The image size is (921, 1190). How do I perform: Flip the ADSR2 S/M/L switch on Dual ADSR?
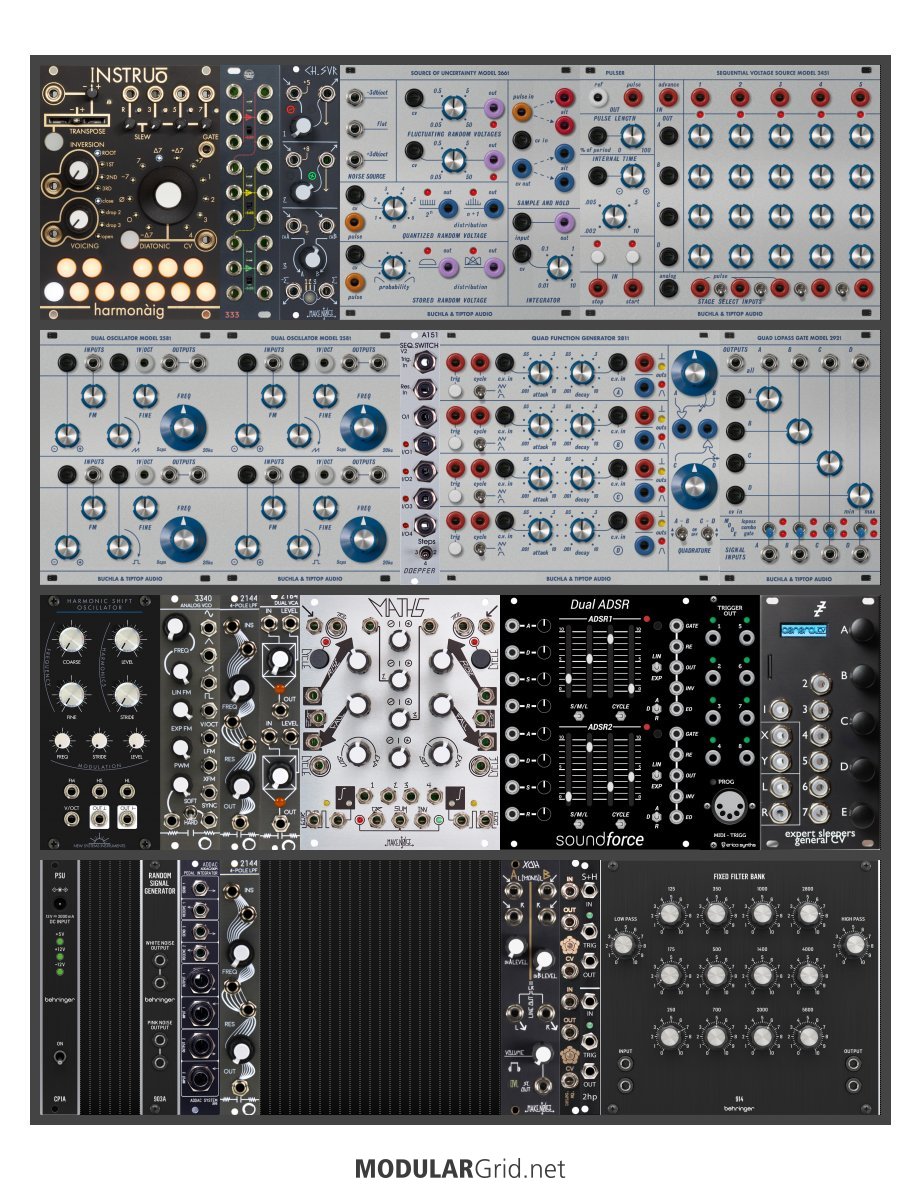point(579,823)
